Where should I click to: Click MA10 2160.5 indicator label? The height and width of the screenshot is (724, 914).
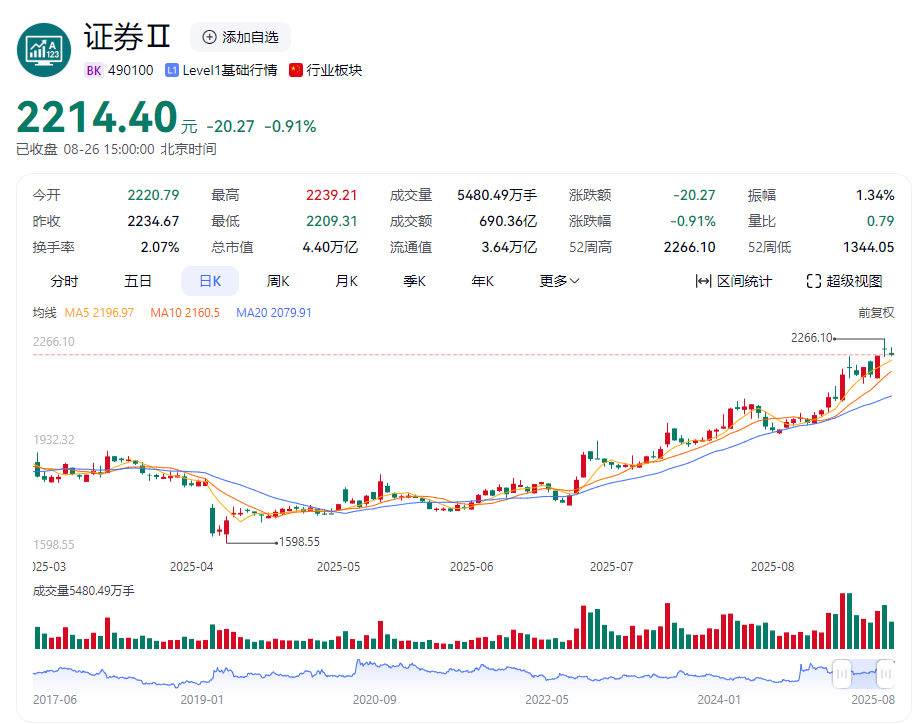pyautogui.click(x=185, y=313)
